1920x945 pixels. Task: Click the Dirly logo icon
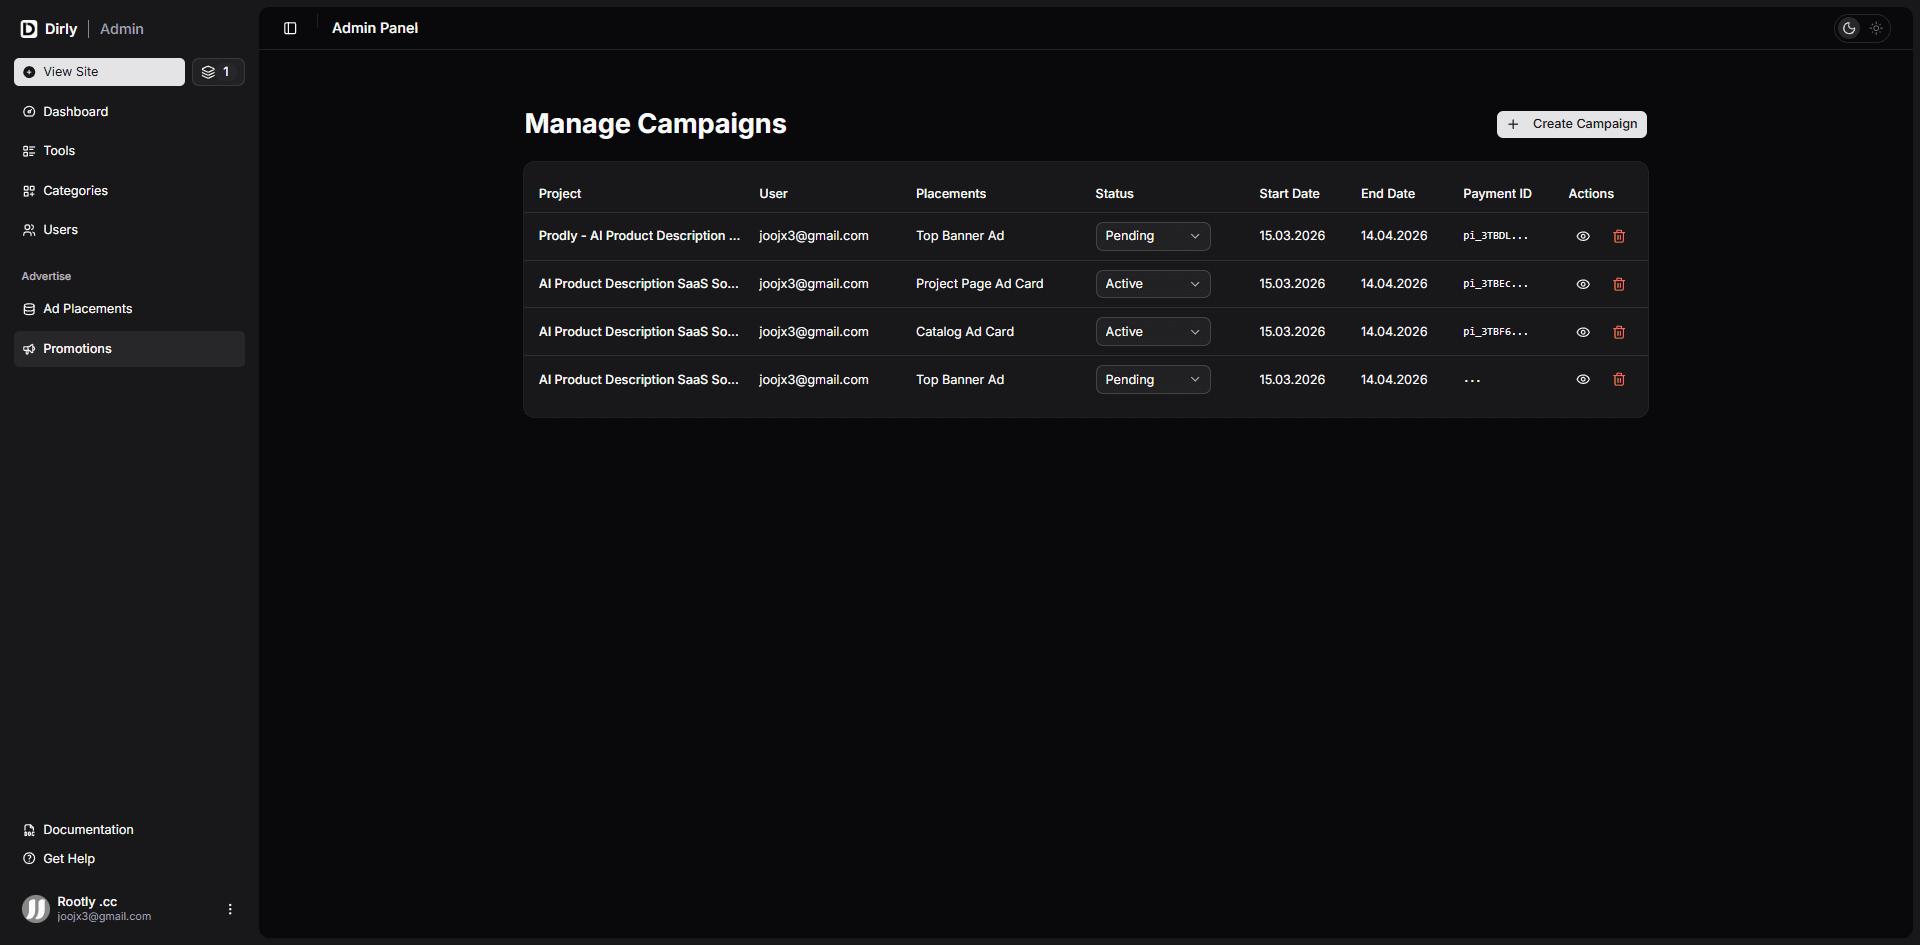click(29, 29)
